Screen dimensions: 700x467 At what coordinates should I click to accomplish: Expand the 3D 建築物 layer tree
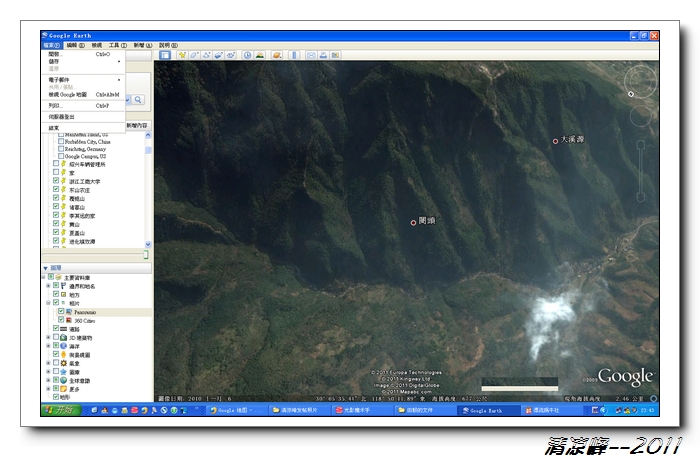(x=47, y=338)
